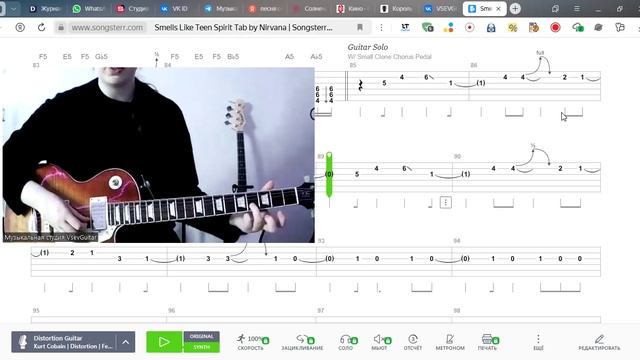This screenshot has height=360, width=640.
Task: Click the green shield extension icon
Action: pyautogui.click(x=427, y=27)
